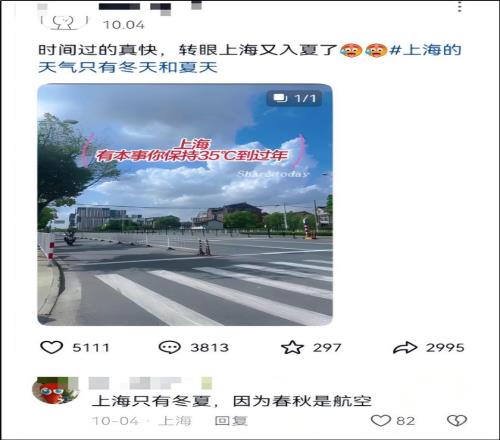Like the post with heart icon

coord(51,347)
